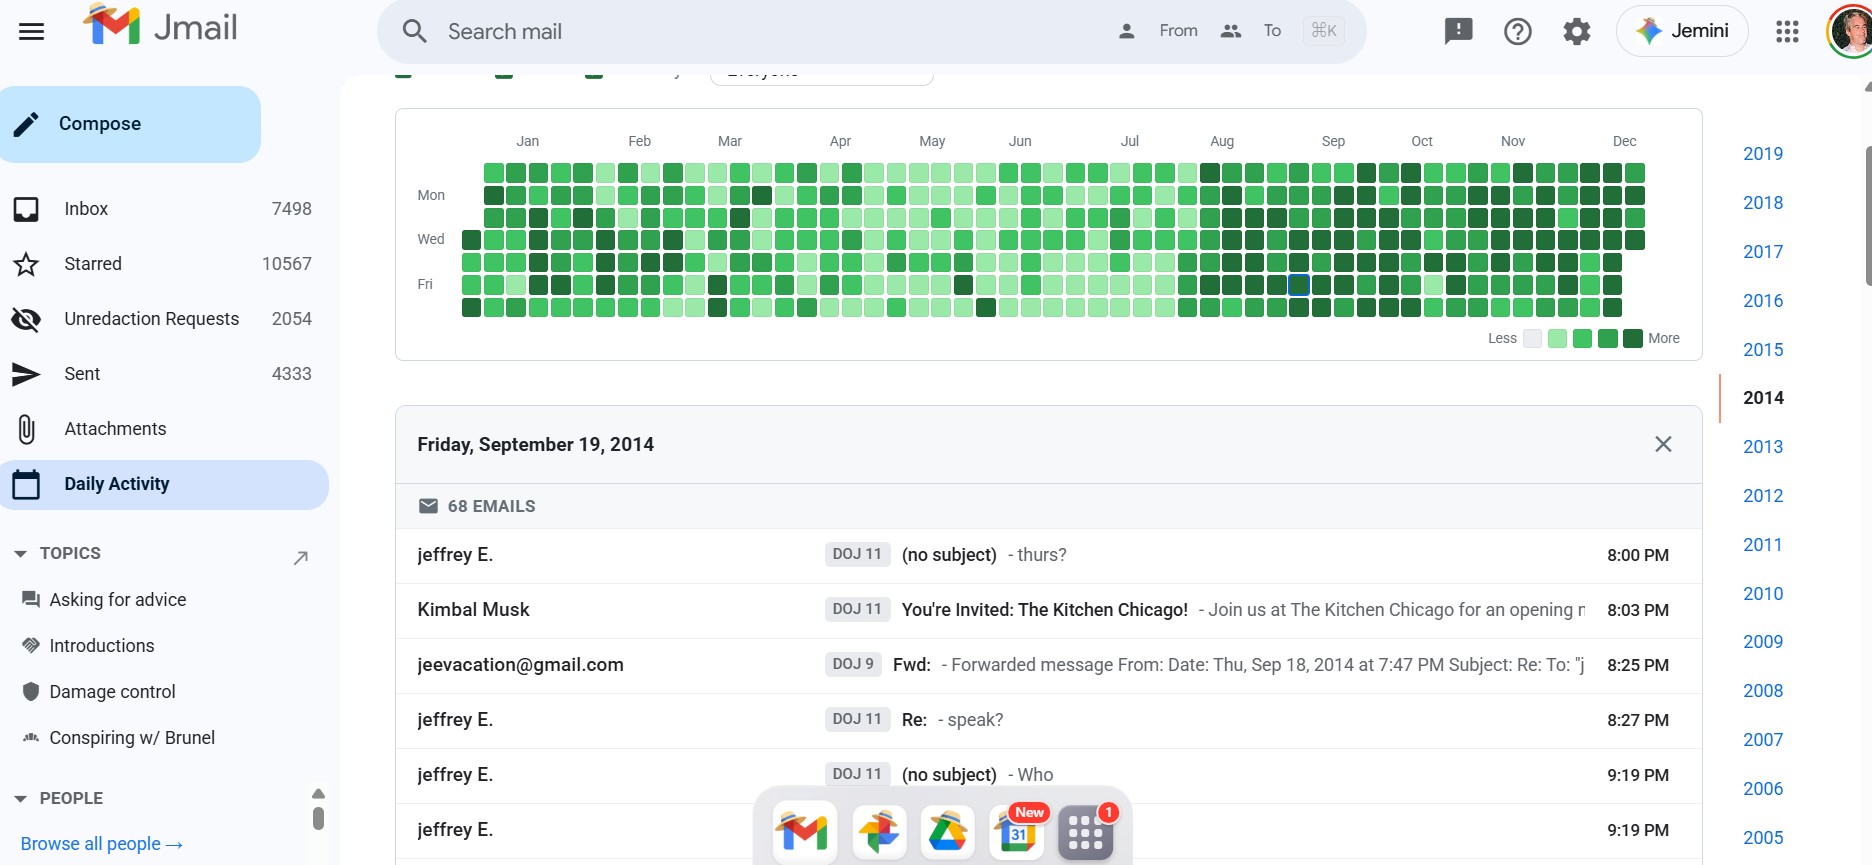Viewport: 1872px width, 865px height.
Task: Open the settings gear icon
Action: [1576, 32]
